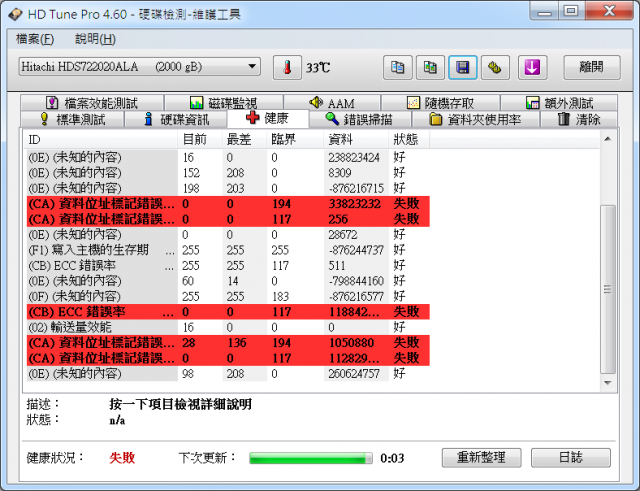Open the 說明(H) menu
The height and width of the screenshot is (491, 640).
click(96, 39)
